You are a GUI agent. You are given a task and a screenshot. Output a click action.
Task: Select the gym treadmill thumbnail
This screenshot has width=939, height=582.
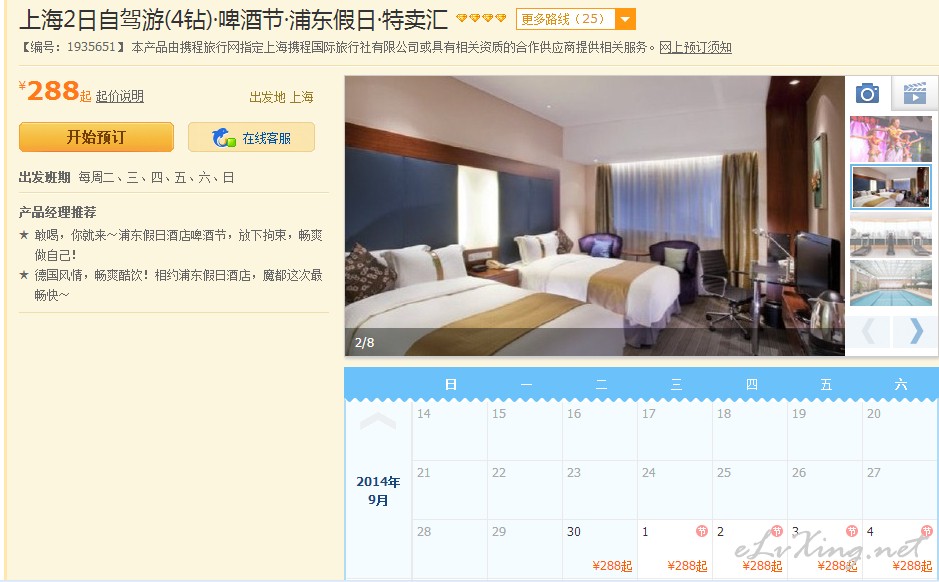[890, 235]
